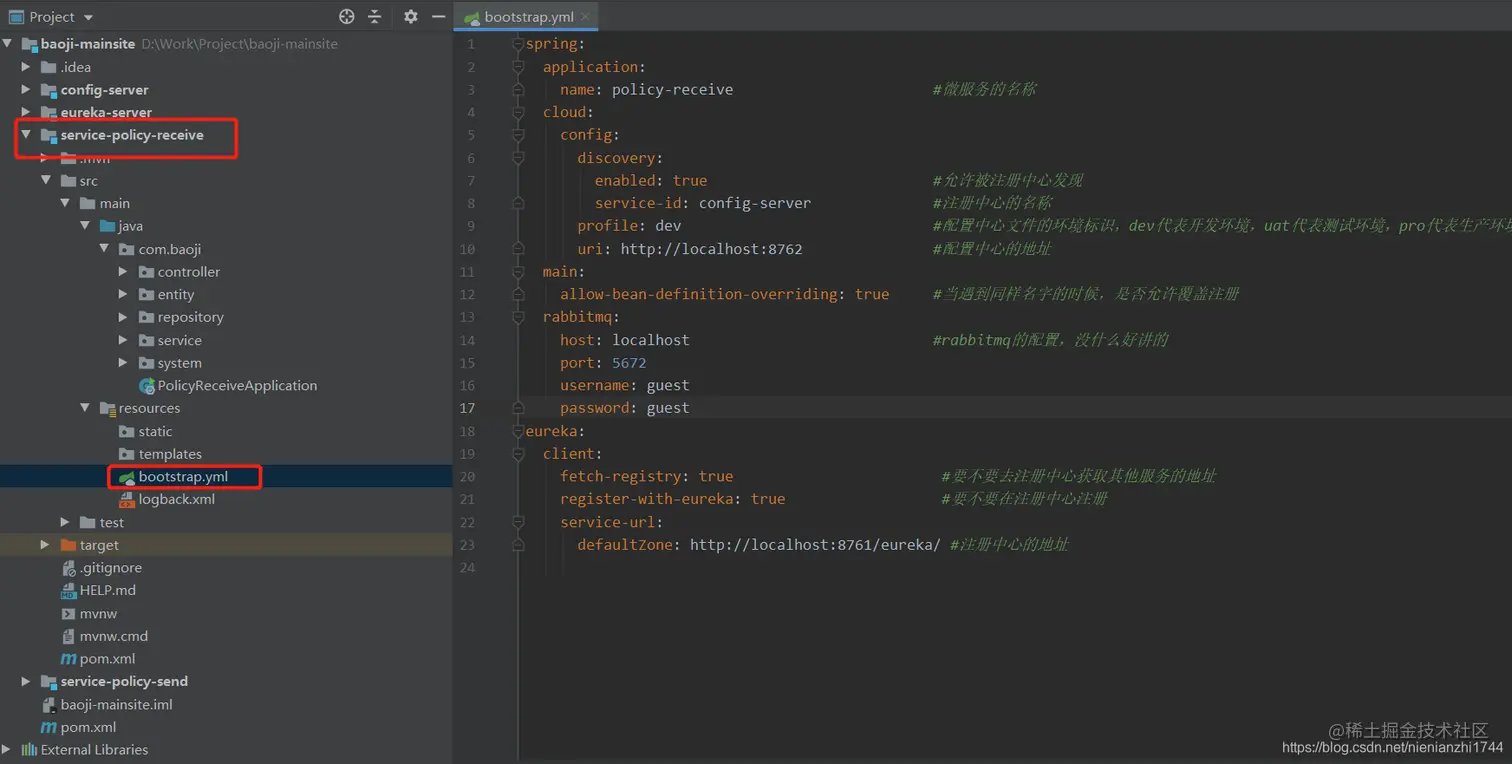1512x764 pixels.
Task: Expand the config-server module
Action: pos(26,90)
